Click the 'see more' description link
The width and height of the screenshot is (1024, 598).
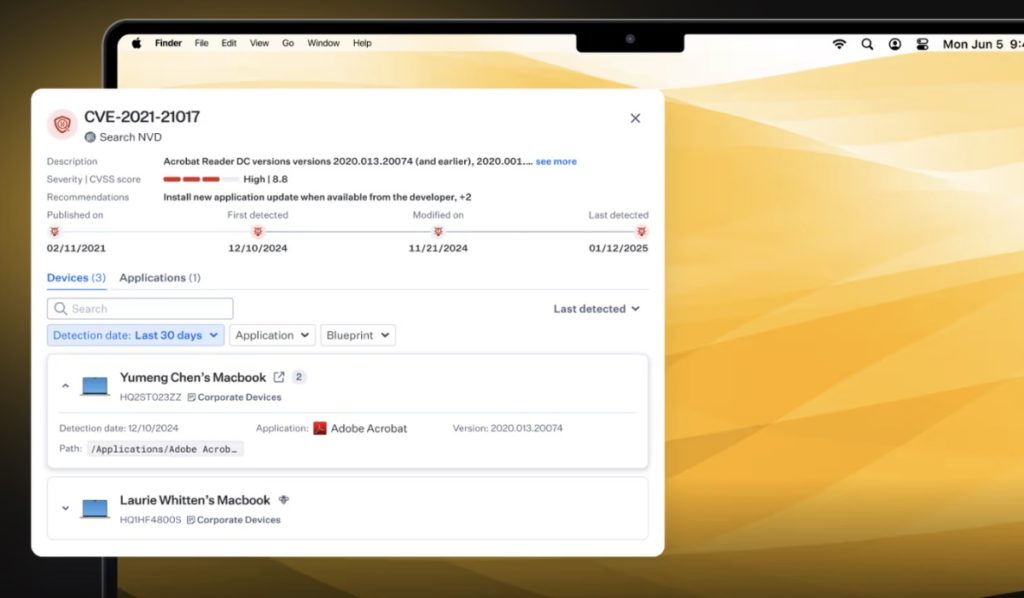(556, 162)
